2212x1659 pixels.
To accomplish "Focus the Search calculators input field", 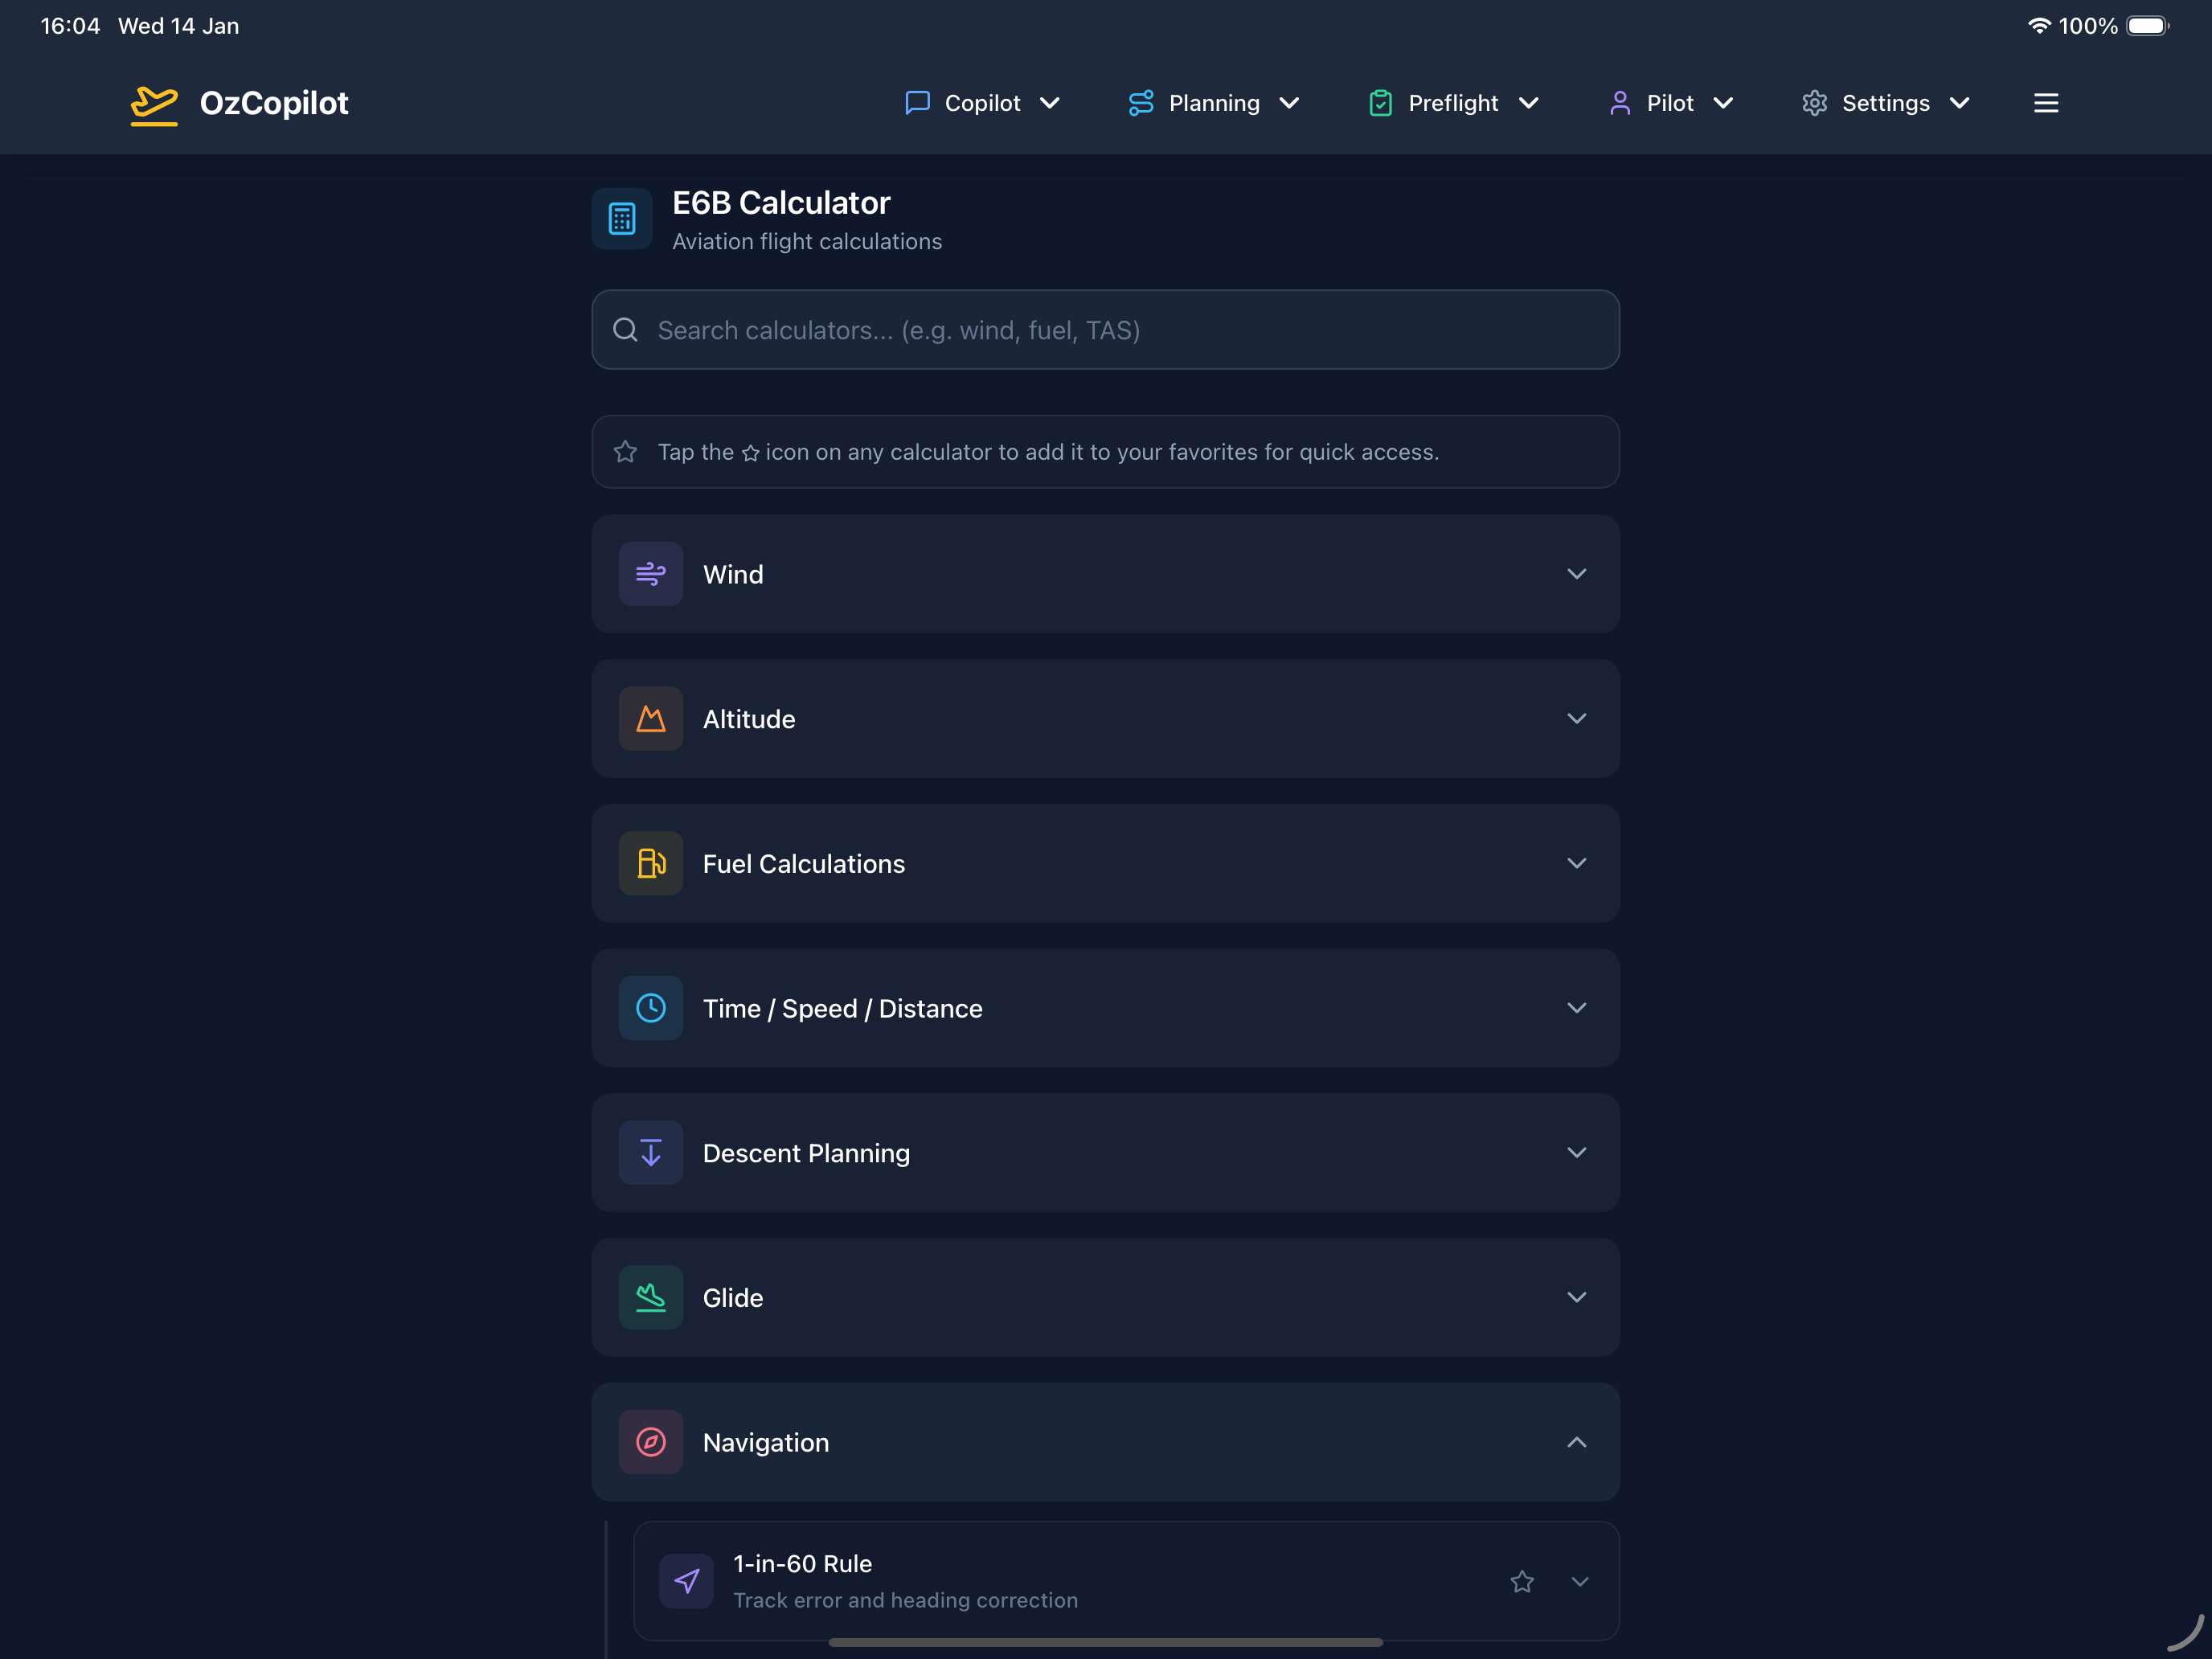I will point(1105,330).
